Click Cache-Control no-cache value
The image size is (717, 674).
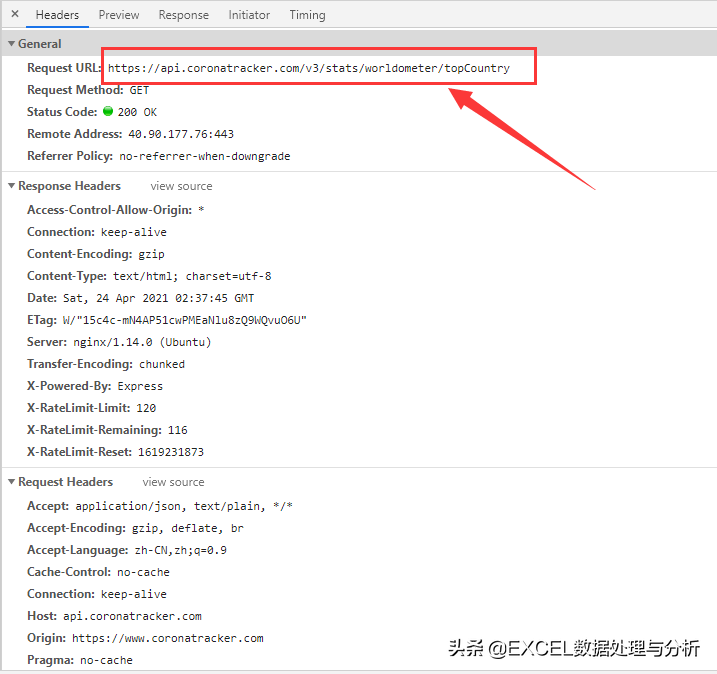point(144,572)
